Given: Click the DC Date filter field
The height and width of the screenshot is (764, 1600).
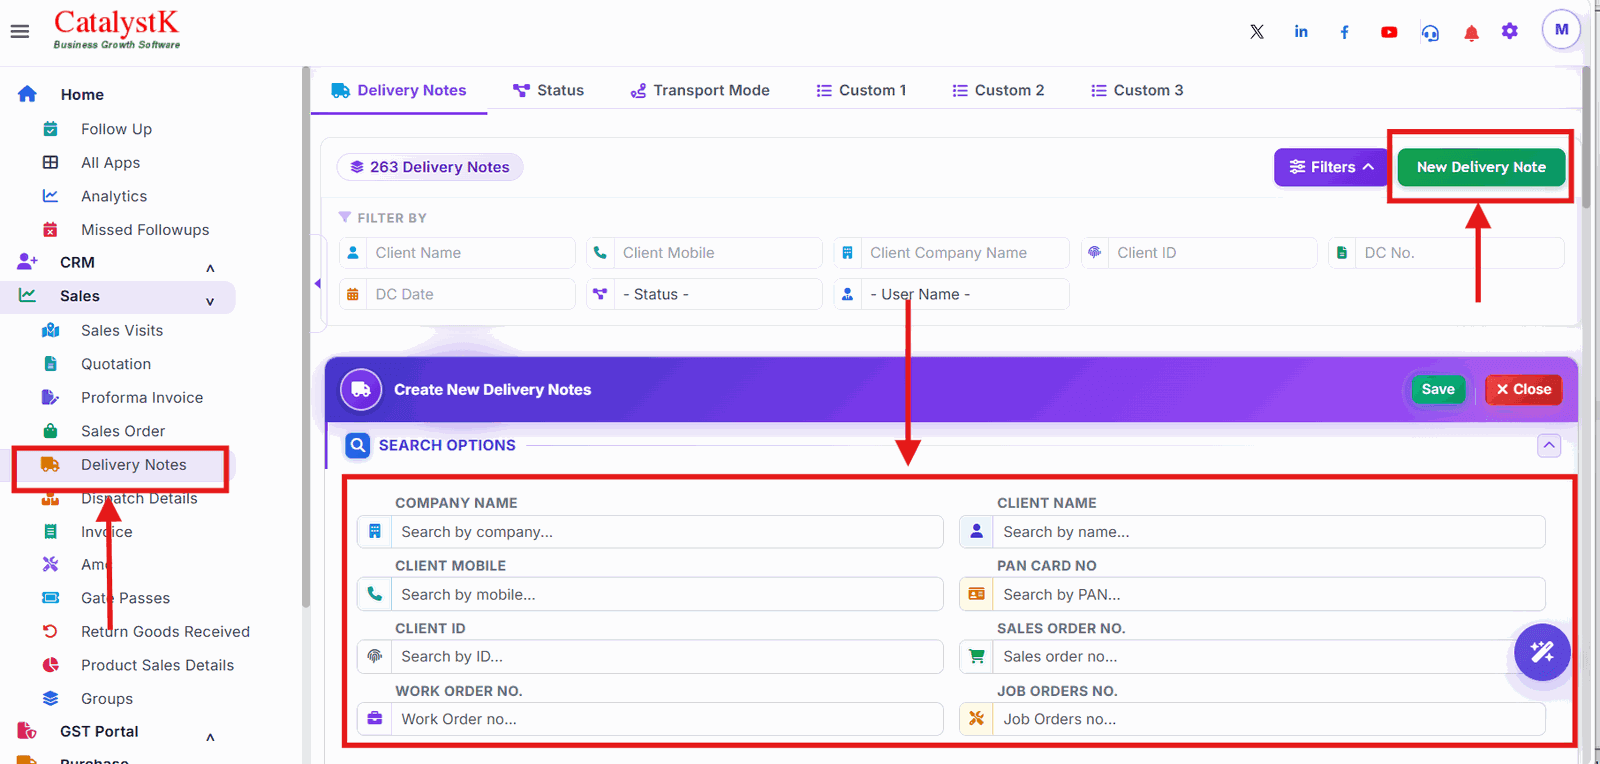Looking at the screenshot, I should pyautogui.click(x=457, y=294).
